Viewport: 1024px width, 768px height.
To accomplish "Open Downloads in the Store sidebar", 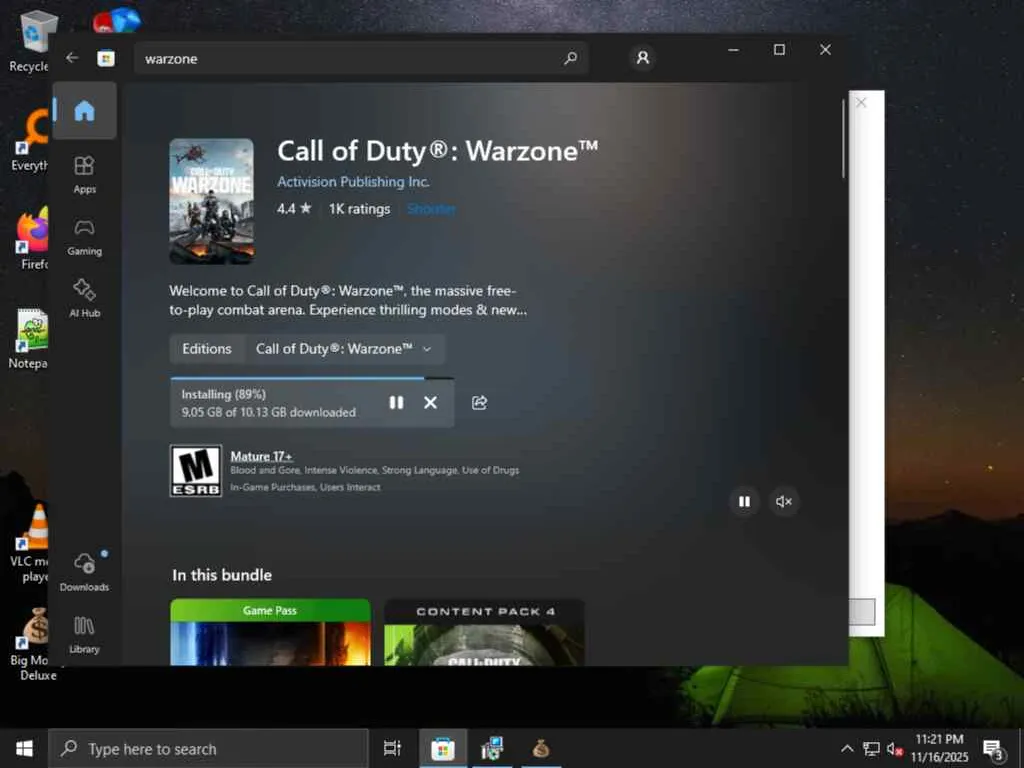I will pyautogui.click(x=84, y=572).
